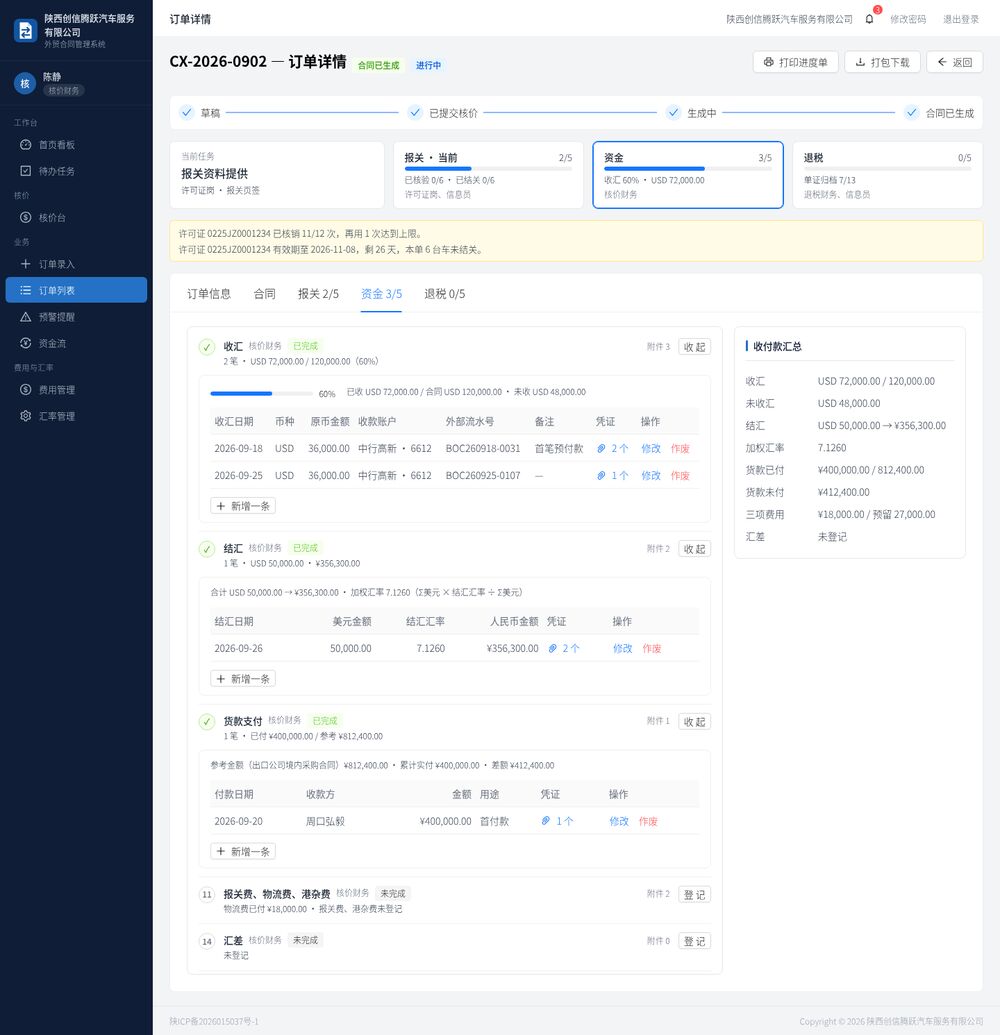Click 作废 on 周口弘毅 payment row
Image resolution: width=1000 pixels, height=1035 pixels.
coord(648,821)
